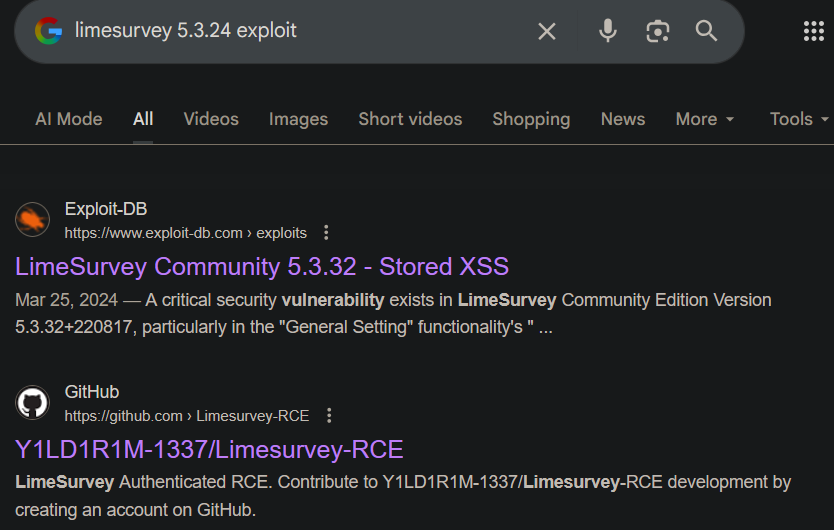Screen dimensions: 834x530
Task: Switch to the Images tab
Action: 298,119
